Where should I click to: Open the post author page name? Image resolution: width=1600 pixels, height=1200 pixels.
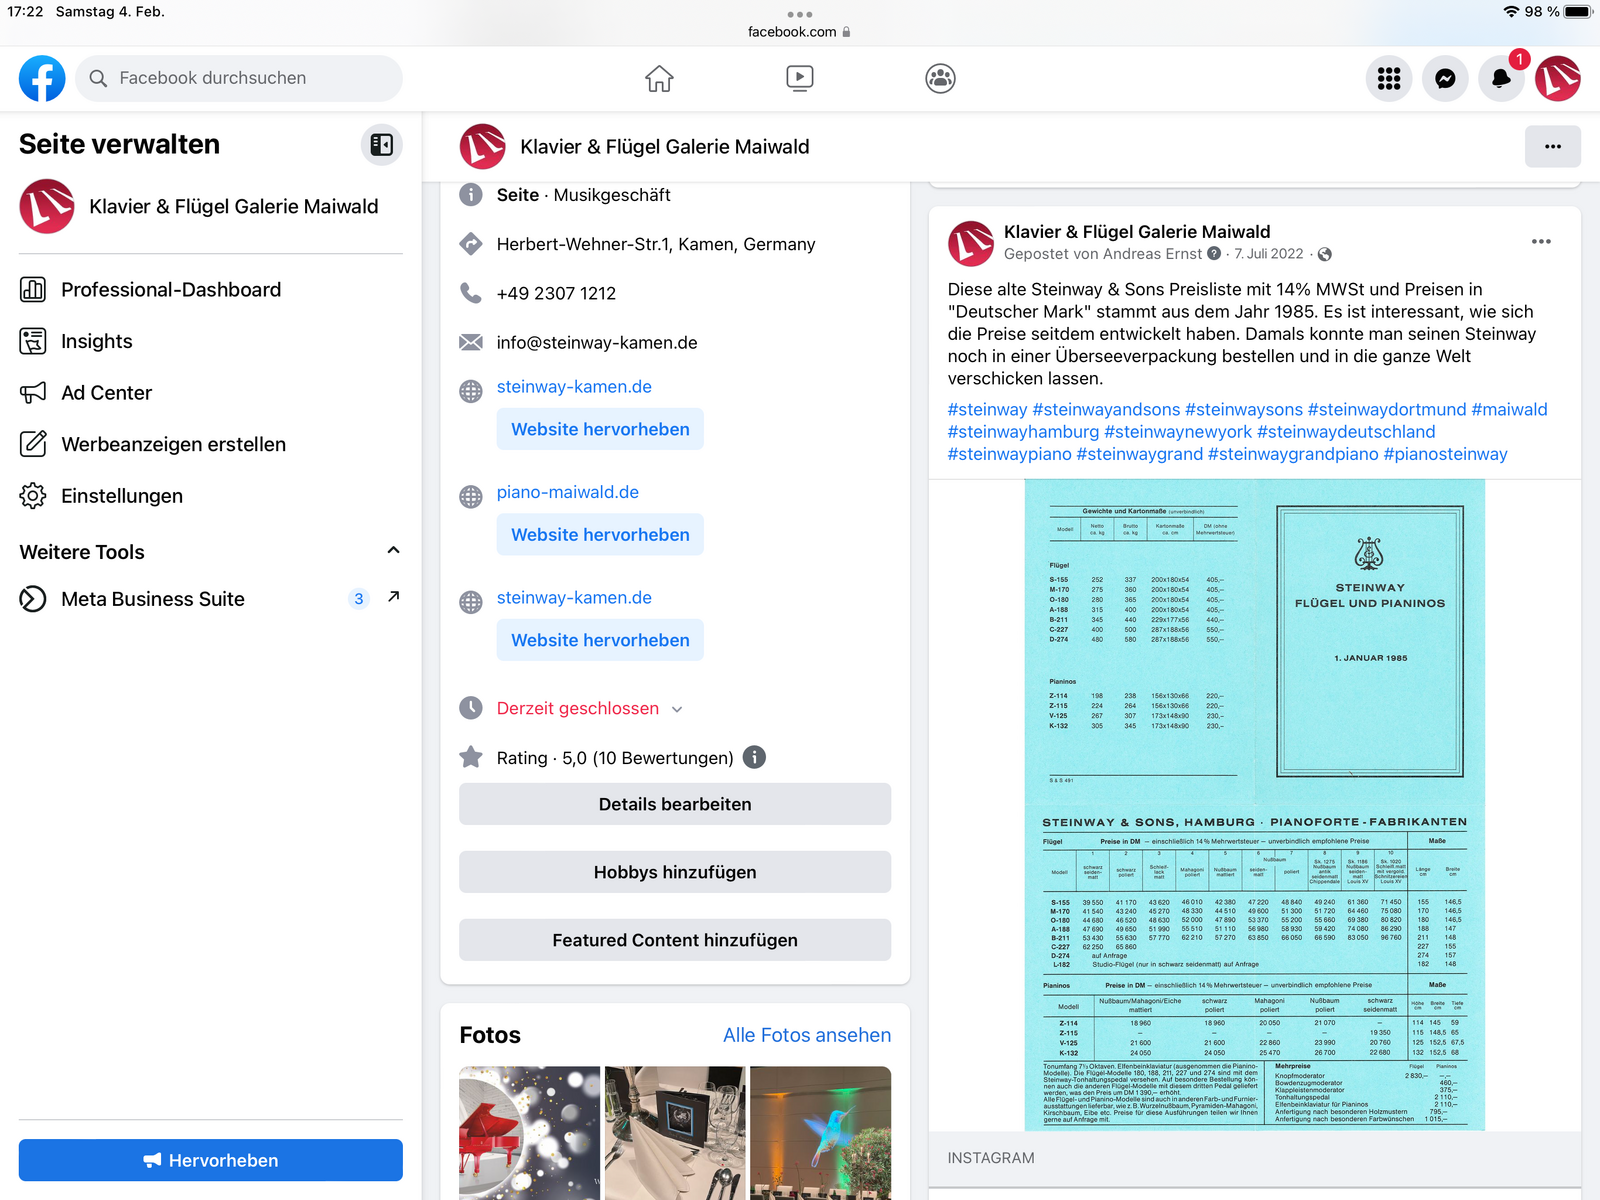coord(1137,232)
